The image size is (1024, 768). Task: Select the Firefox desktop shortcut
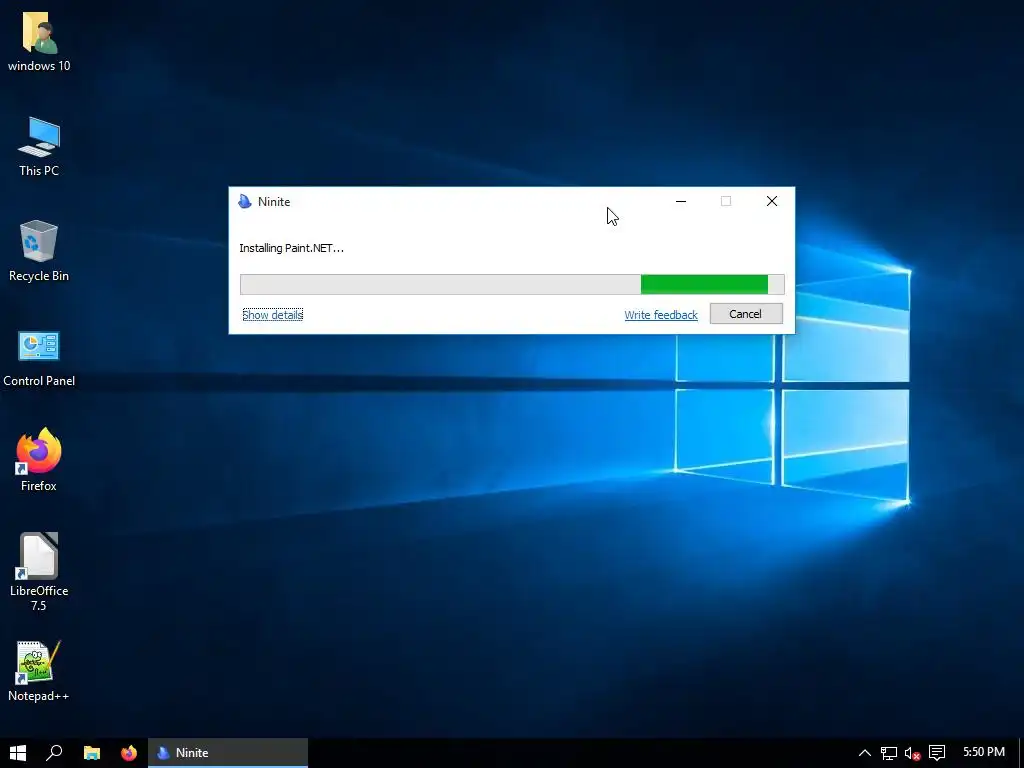click(39, 460)
